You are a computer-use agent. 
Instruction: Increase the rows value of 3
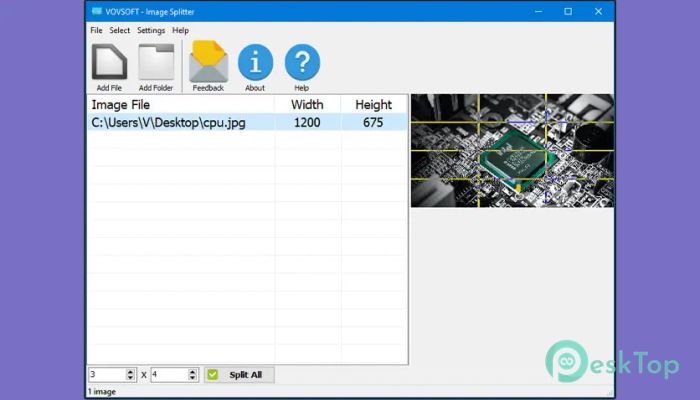click(130, 371)
